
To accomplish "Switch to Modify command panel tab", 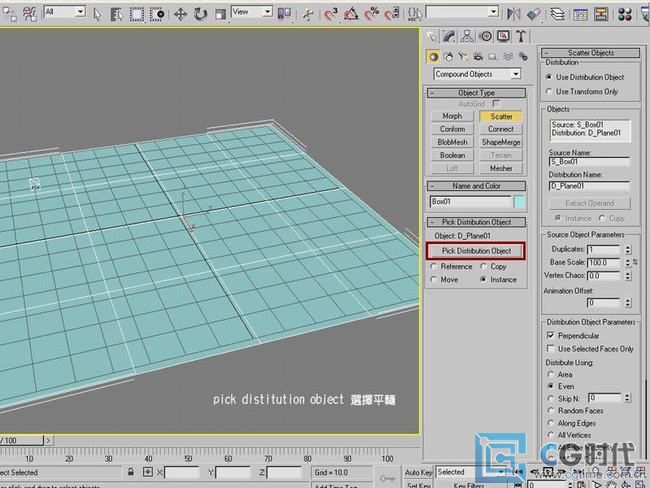I will tap(449, 36).
